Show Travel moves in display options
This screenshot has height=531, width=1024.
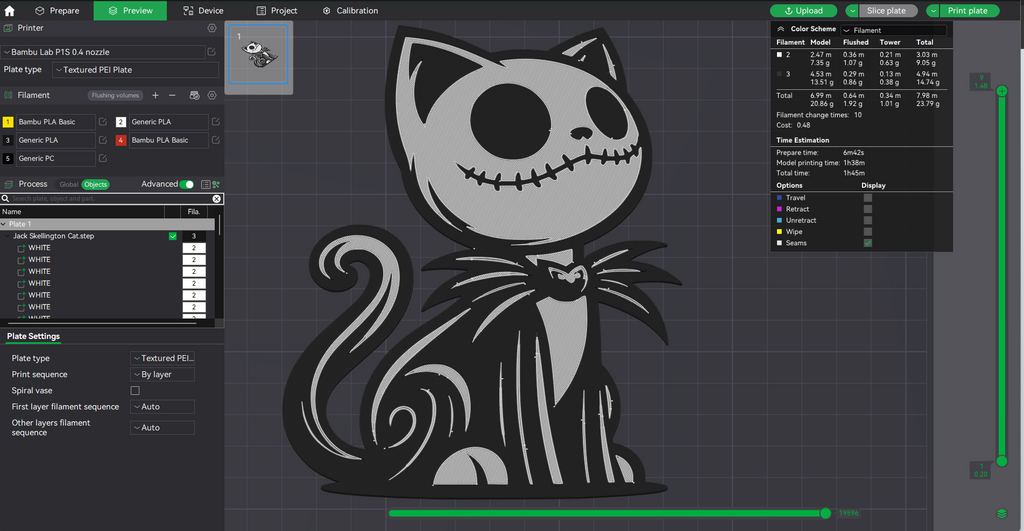(x=868, y=198)
